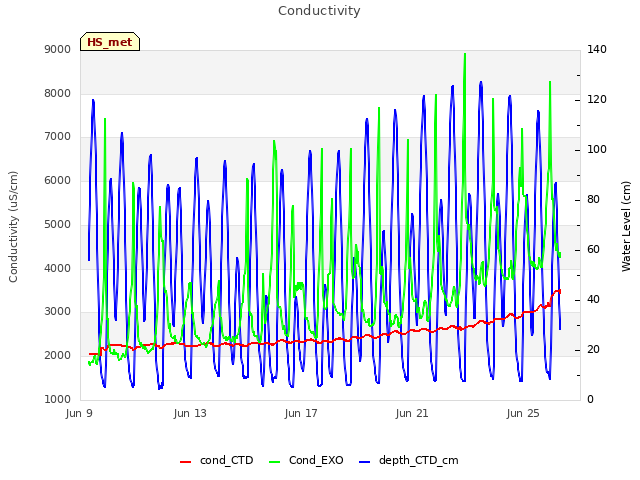Click the Water Level (cm) axis label
Image resolution: width=640 pixels, height=480 pixels.
pyautogui.click(x=626, y=227)
